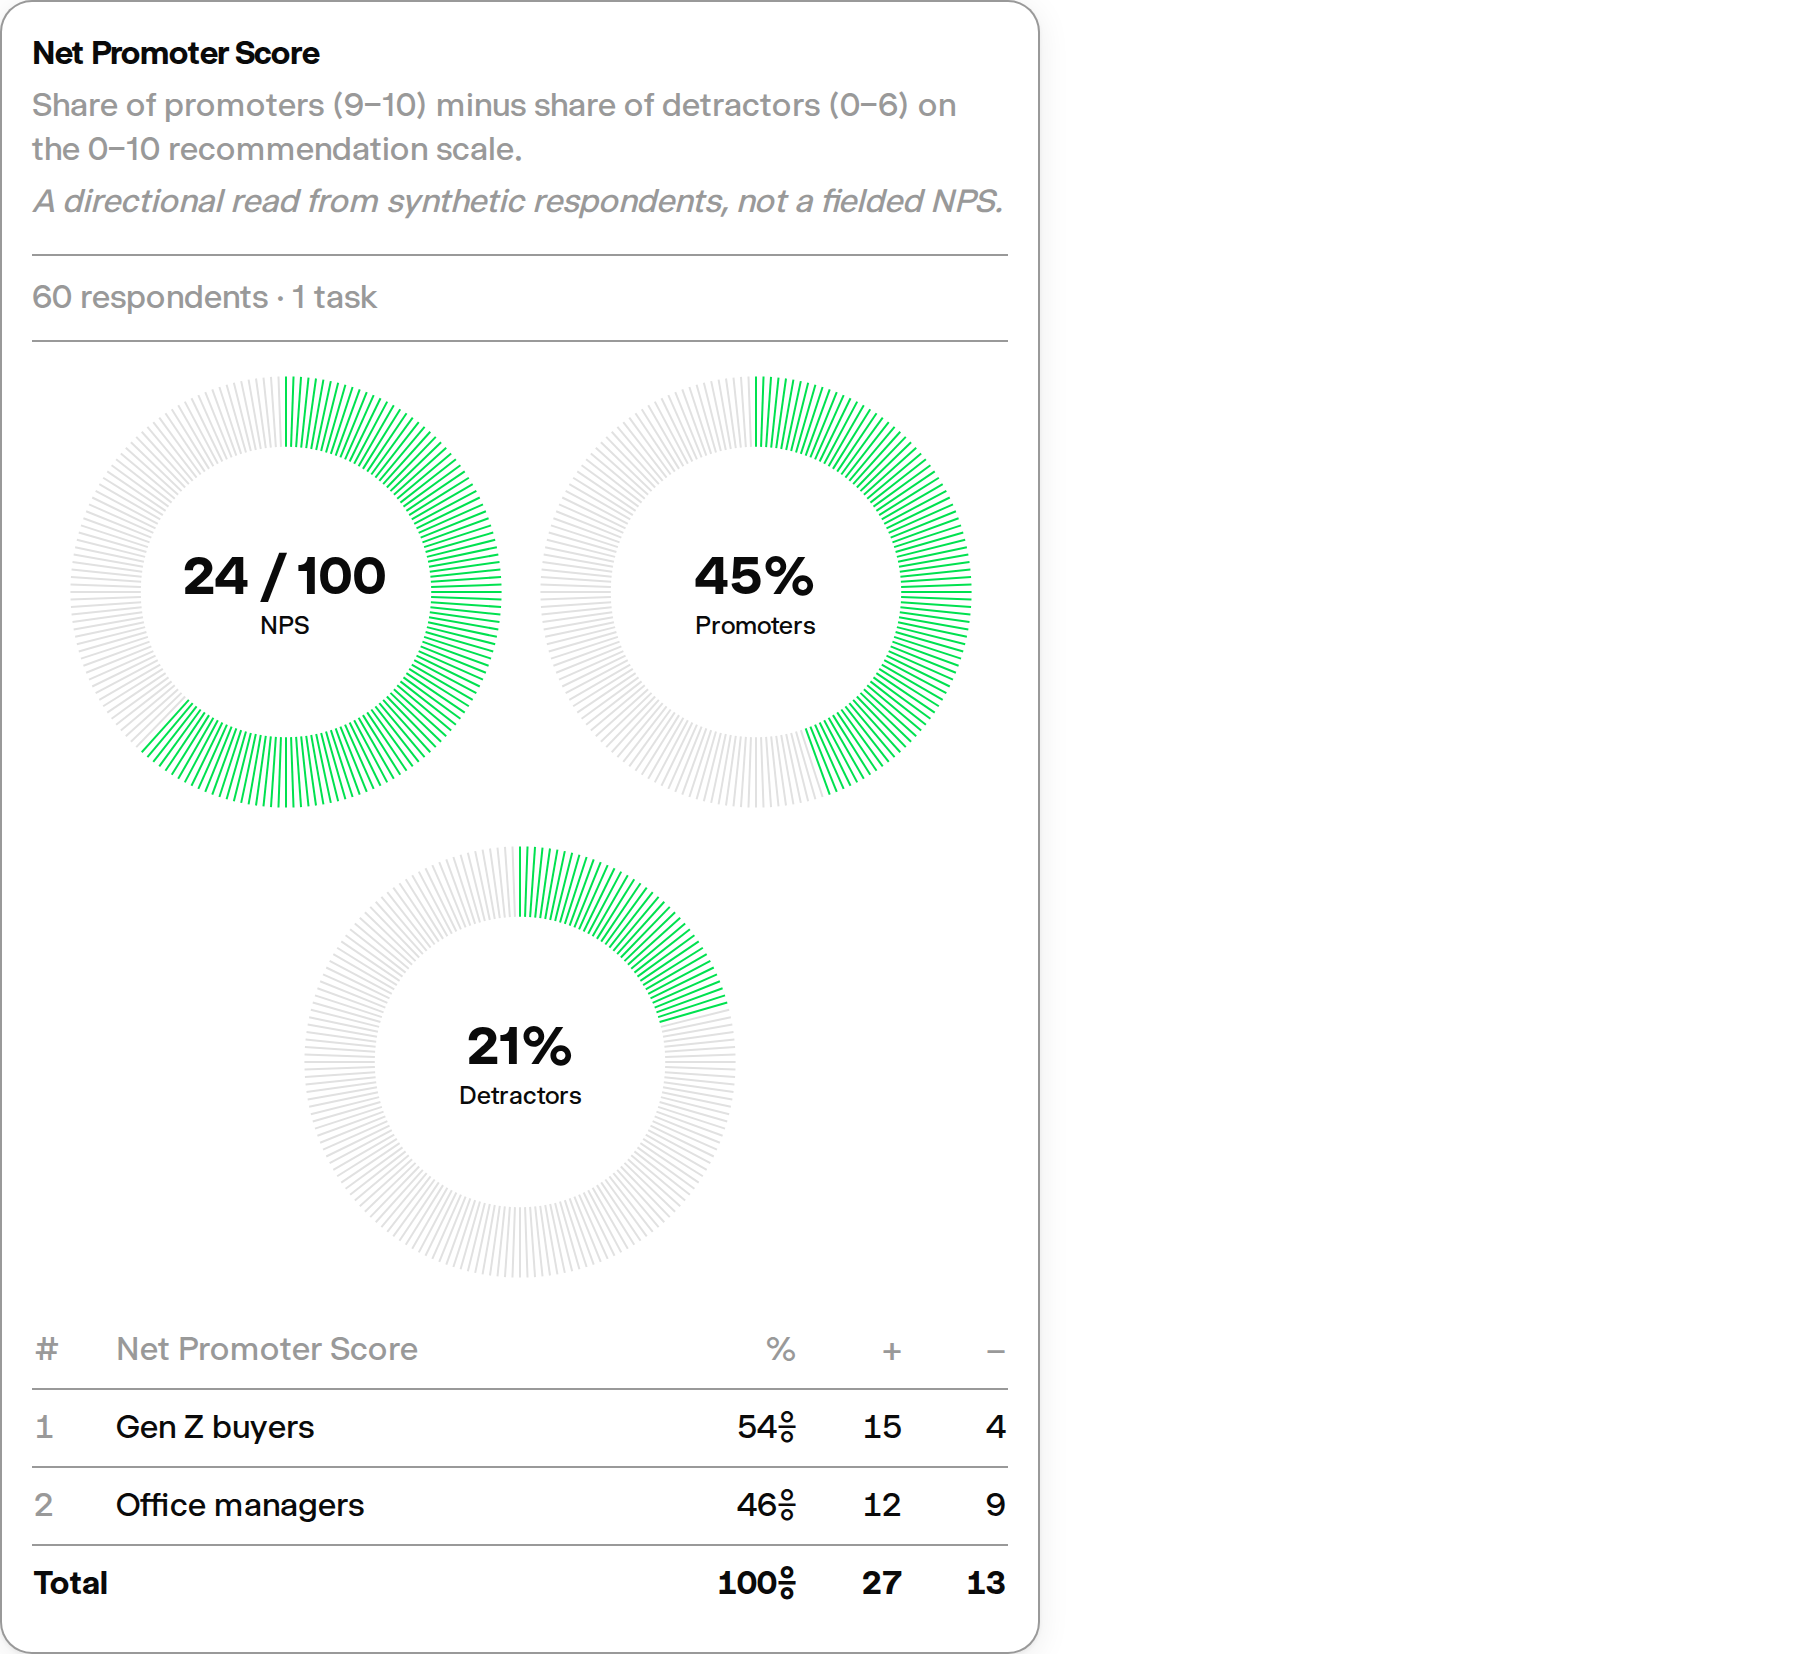This screenshot has height=1654, width=1800.
Task: Click the 54% value for Gen Z buyers
Action: [x=767, y=1427]
